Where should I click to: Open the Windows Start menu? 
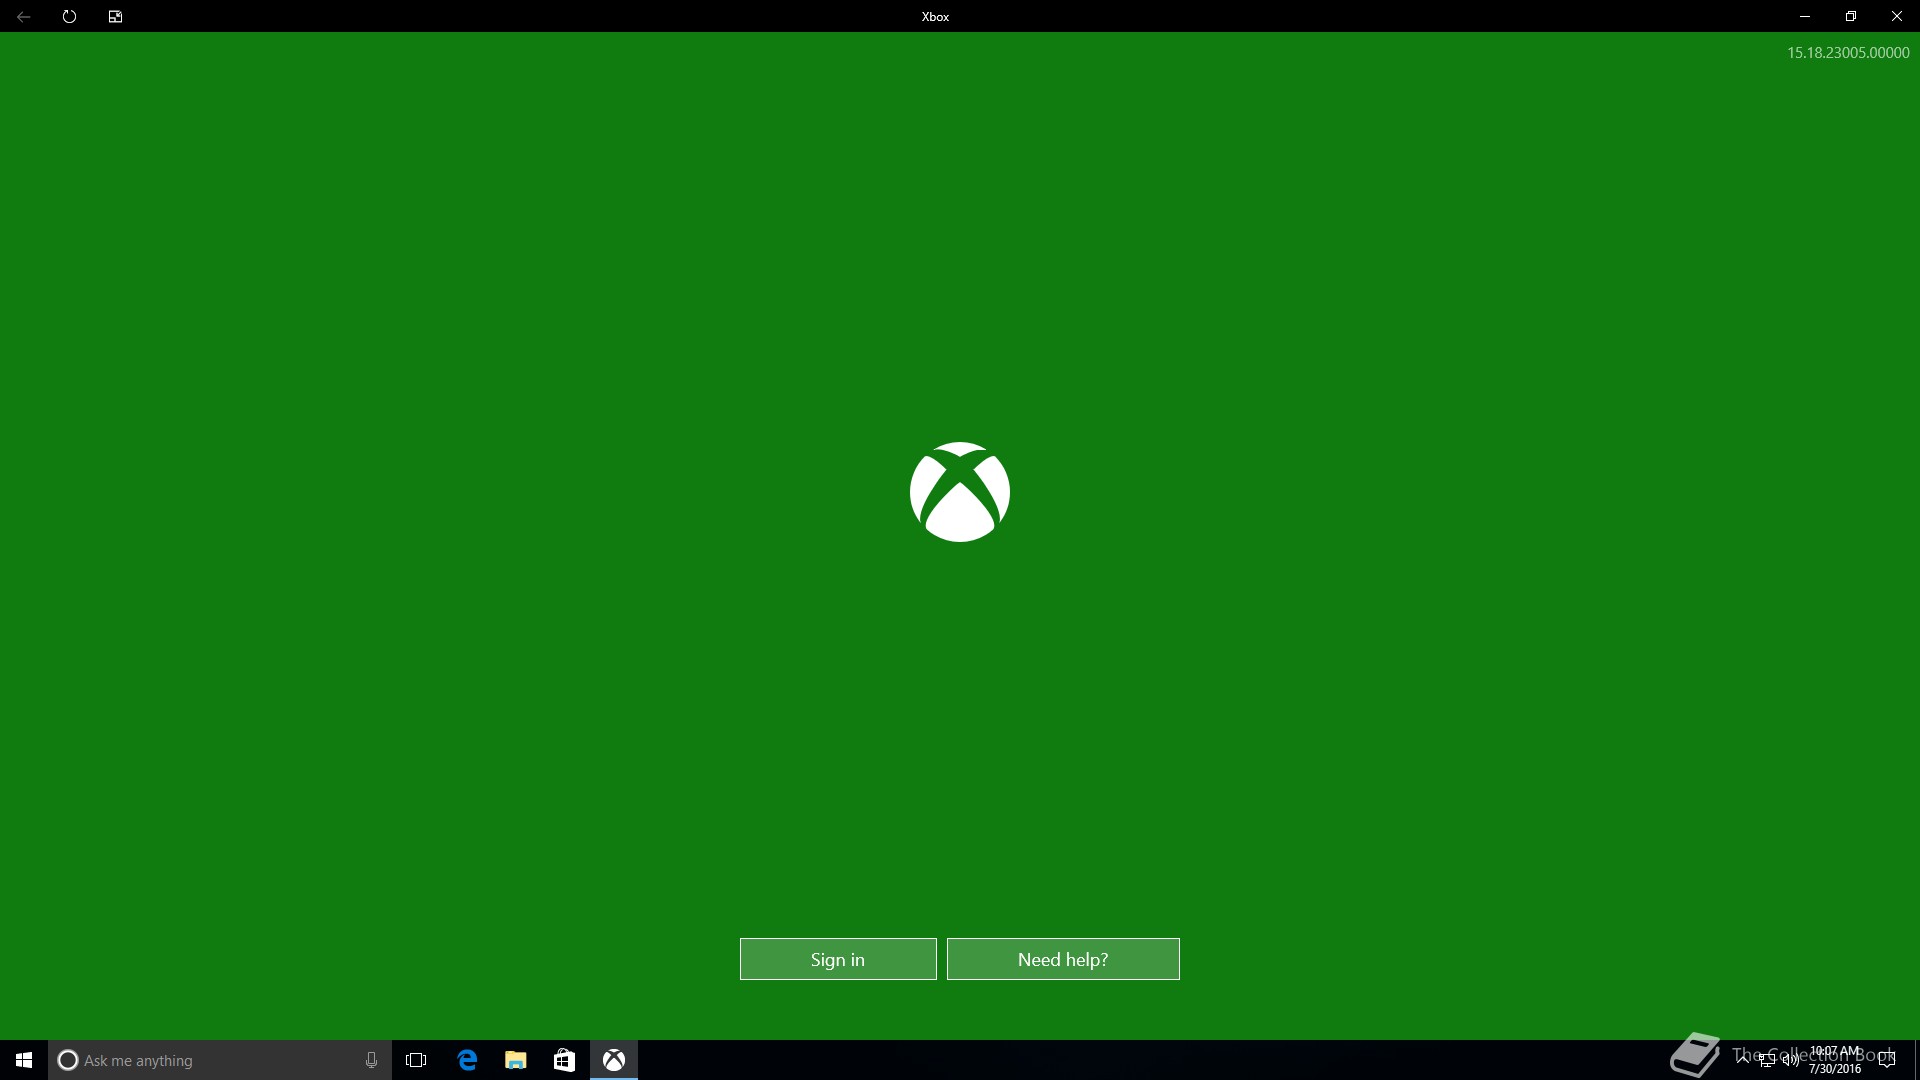24,1060
